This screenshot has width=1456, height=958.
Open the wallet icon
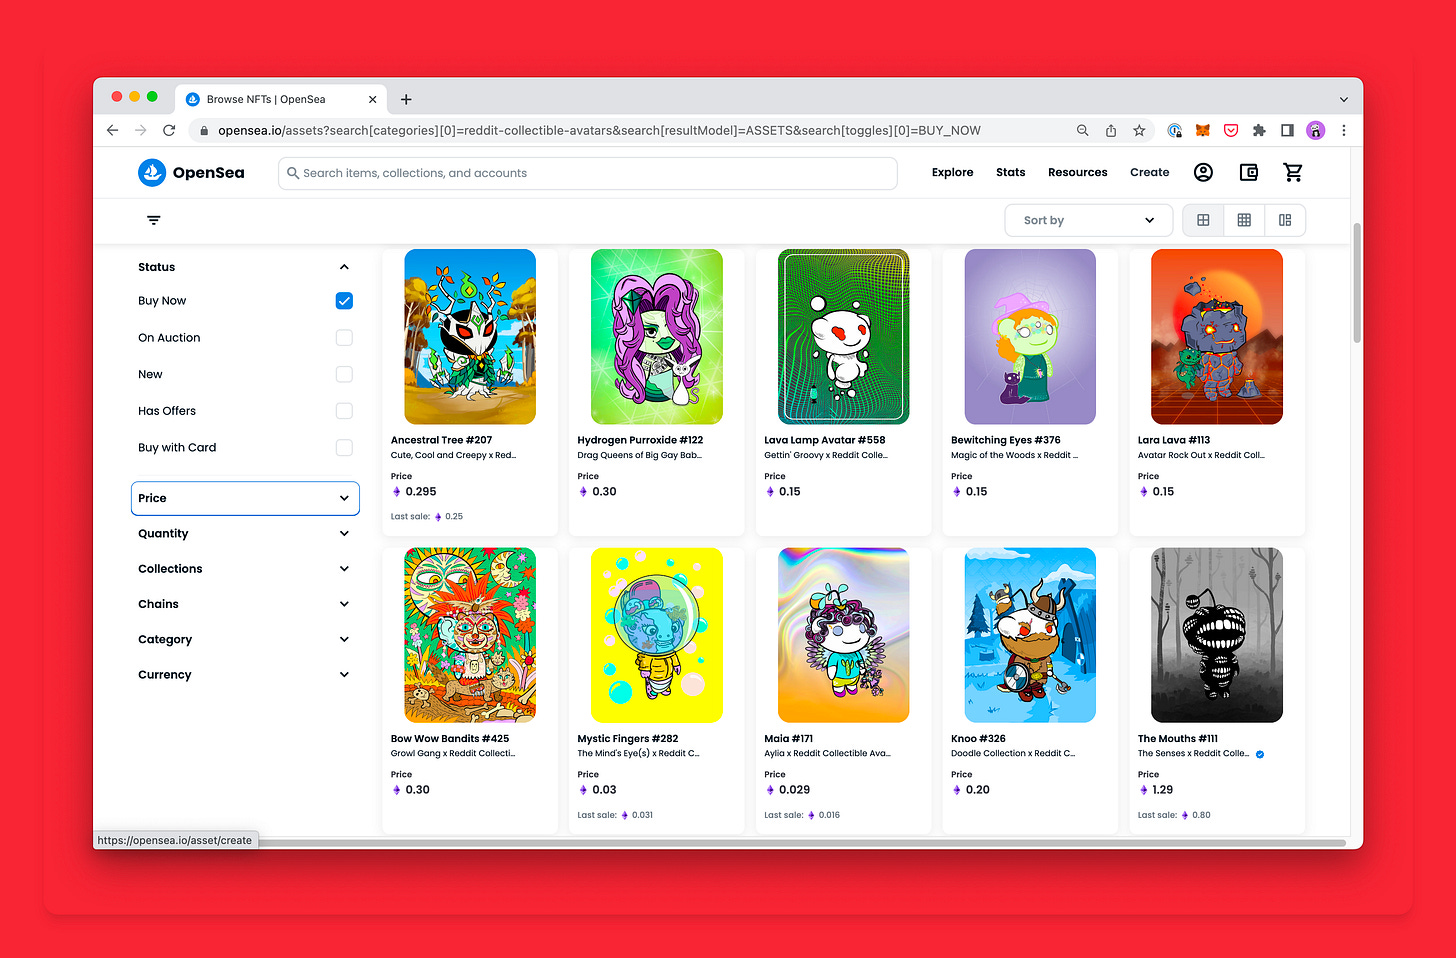pos(1248,173)
